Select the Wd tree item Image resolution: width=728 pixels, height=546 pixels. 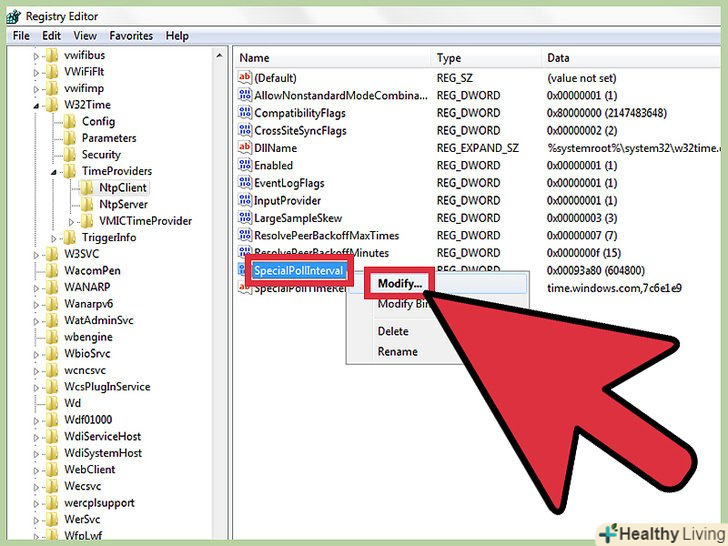[x=72, y=403]
